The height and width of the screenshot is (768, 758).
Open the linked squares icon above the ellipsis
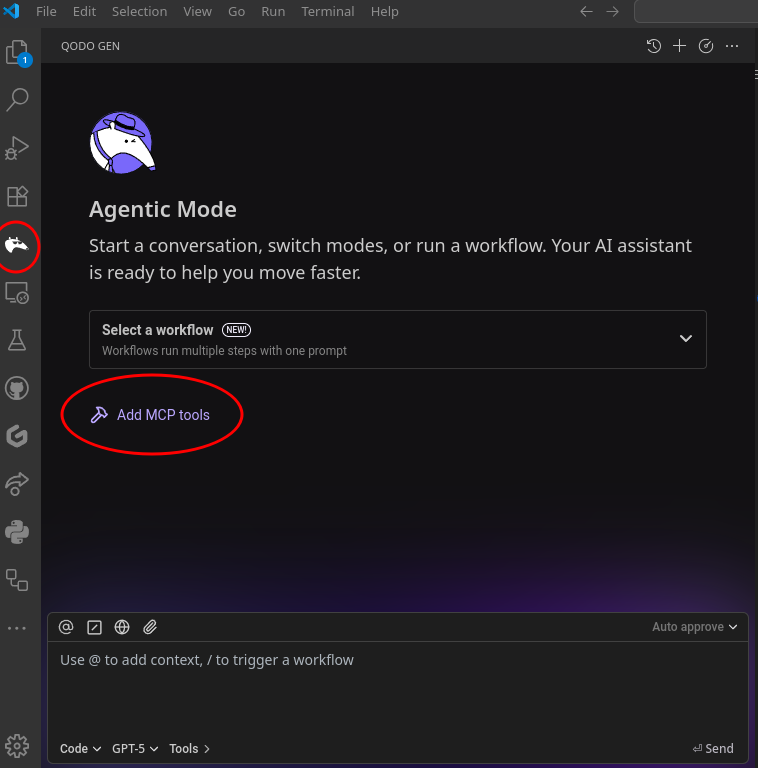[x=17, y=580]
